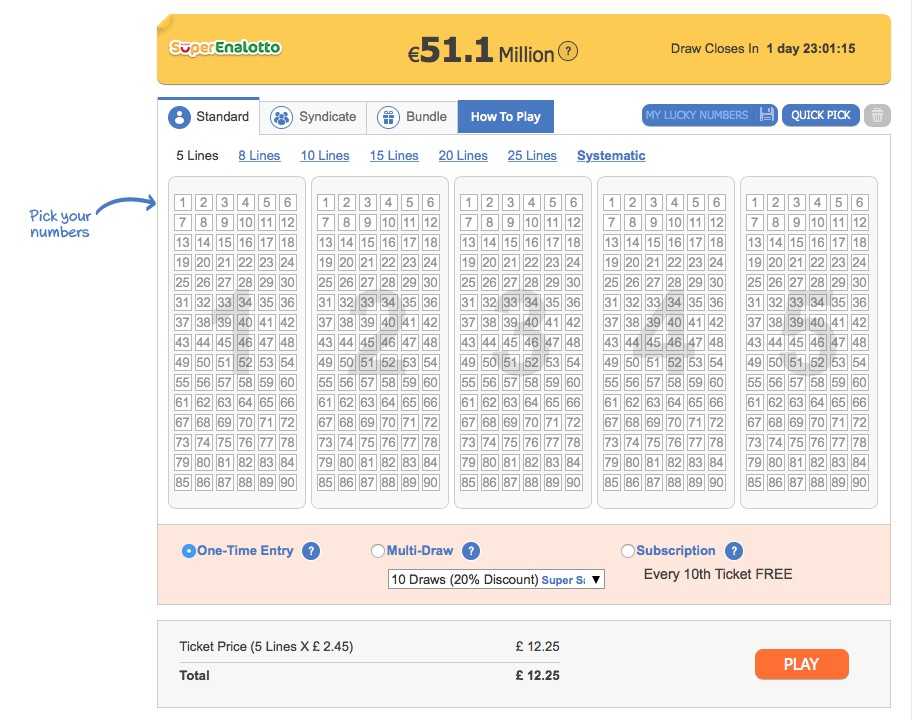The image size is (923, 720).
Task: Click the QUICK PICK button
Action: click(x=821, y=115)
